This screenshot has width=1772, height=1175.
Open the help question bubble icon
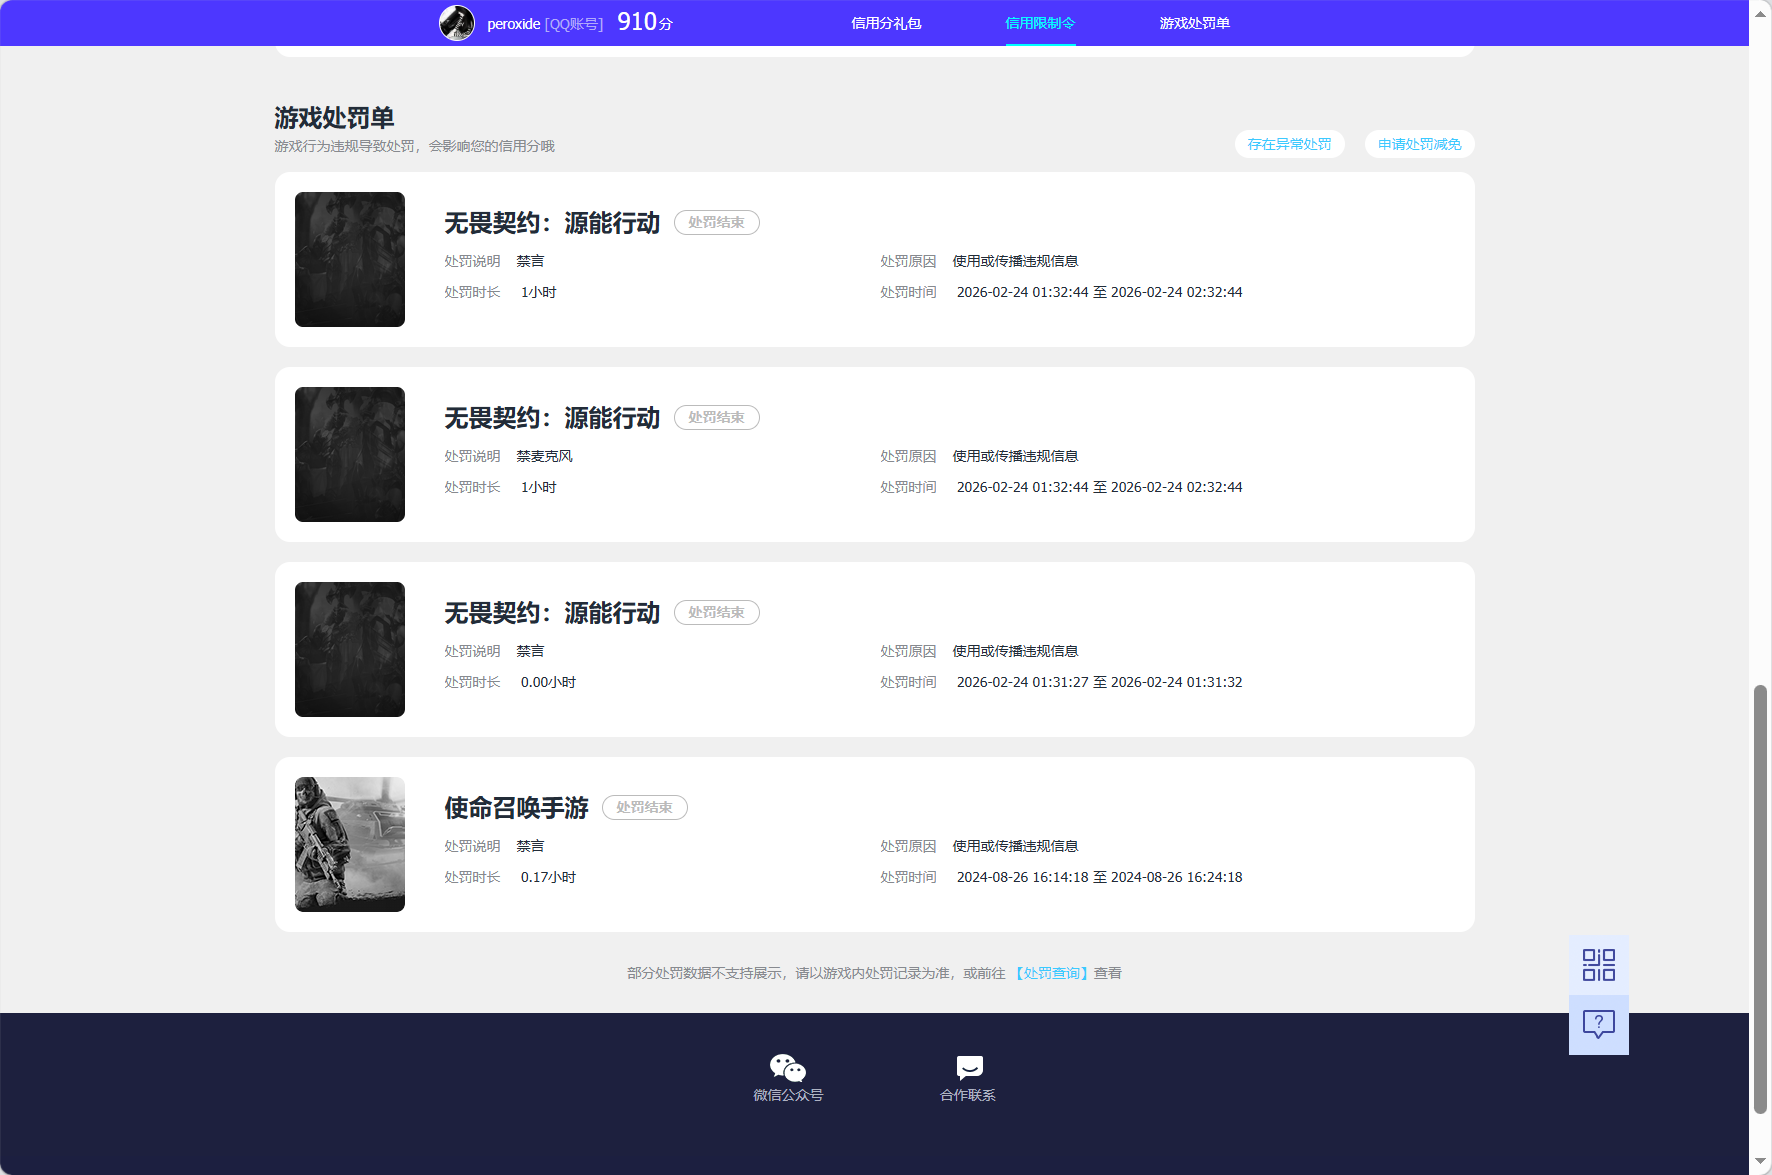click(x=1598, y=1025)
